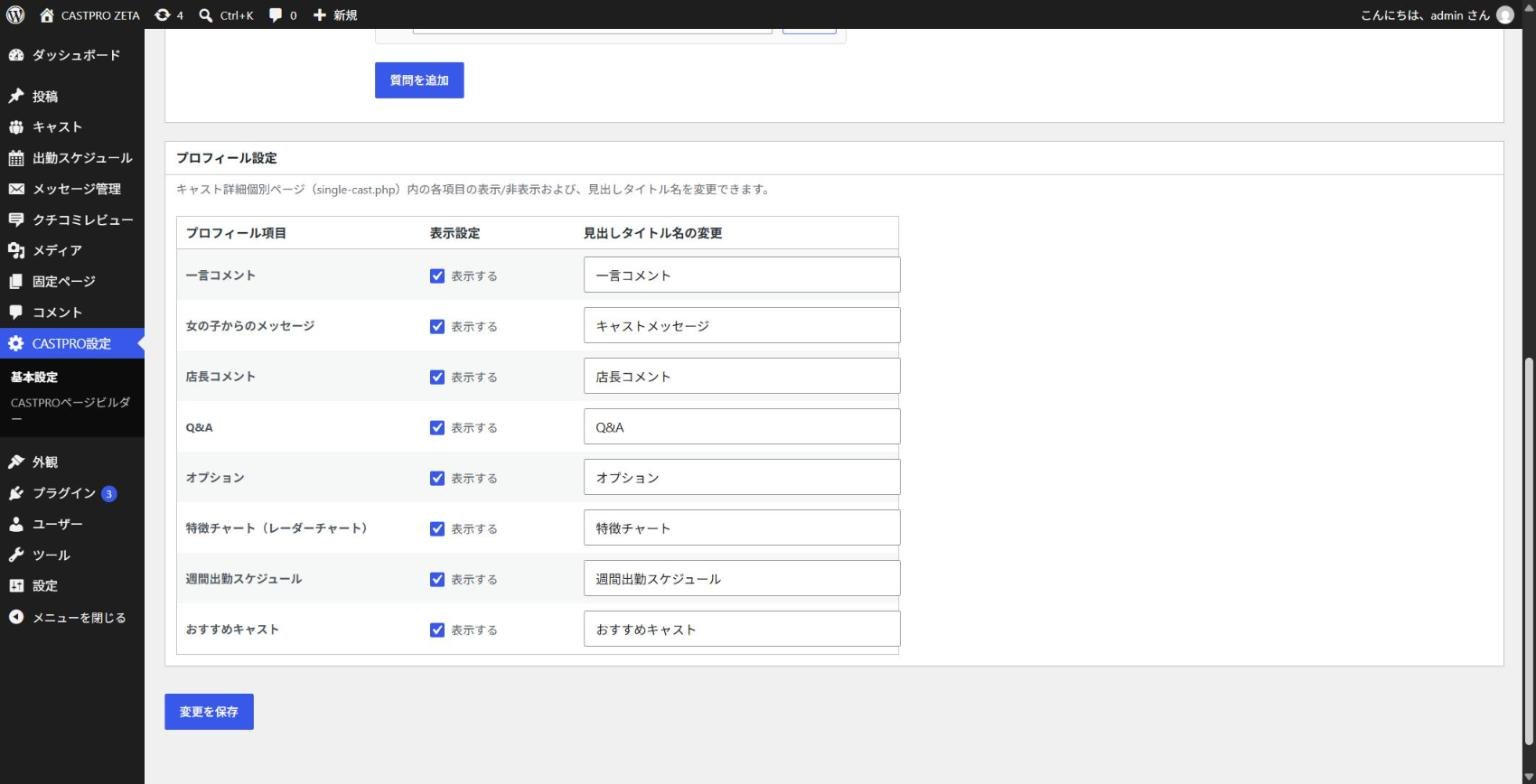
Task: Open 投稿 pin icon menu
Action: point(16,96)
